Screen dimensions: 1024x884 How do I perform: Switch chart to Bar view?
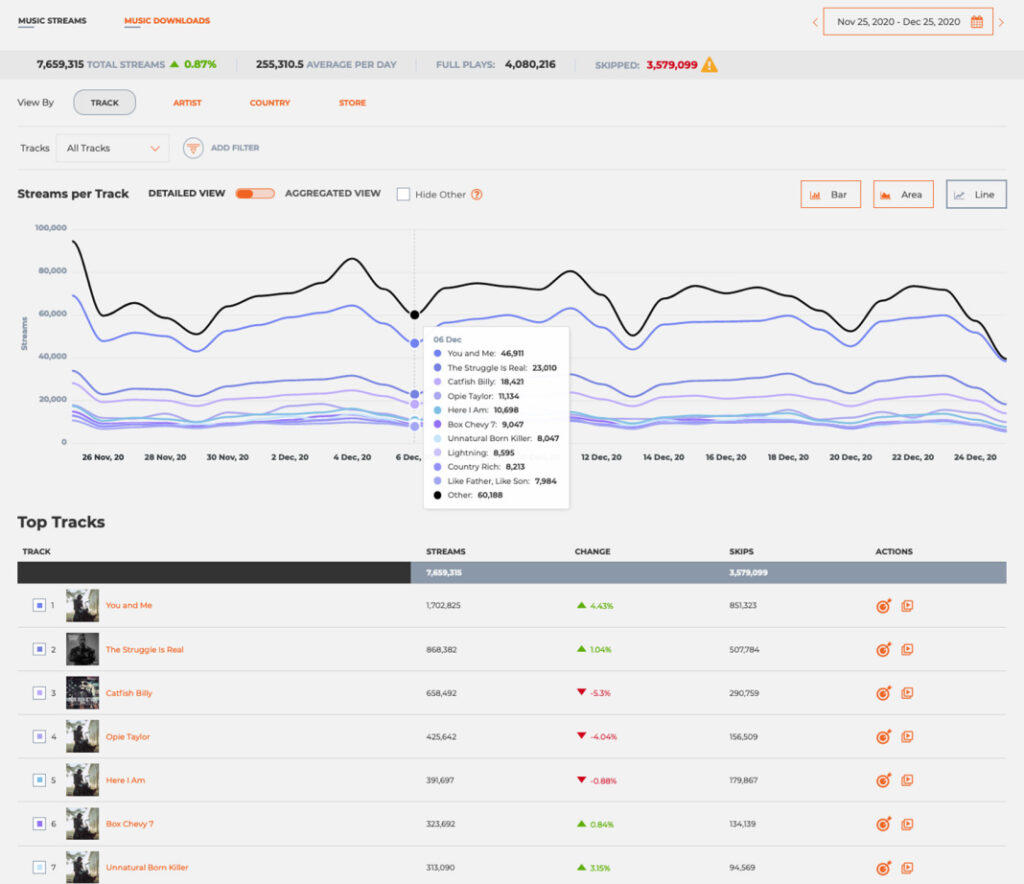tap(830, 194)
